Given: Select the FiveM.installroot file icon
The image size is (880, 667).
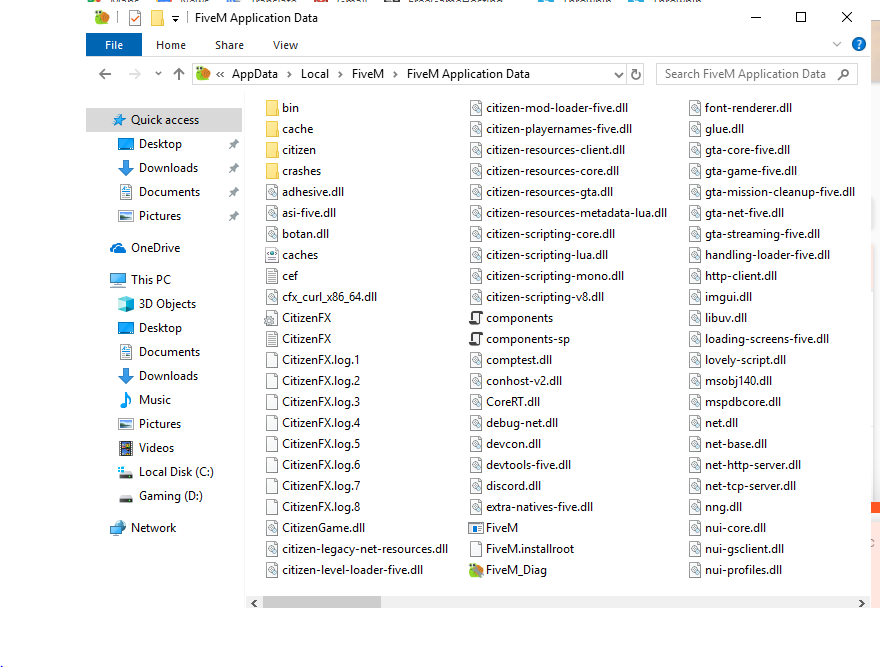Looking at the screenshot, I should coord(476,549).
